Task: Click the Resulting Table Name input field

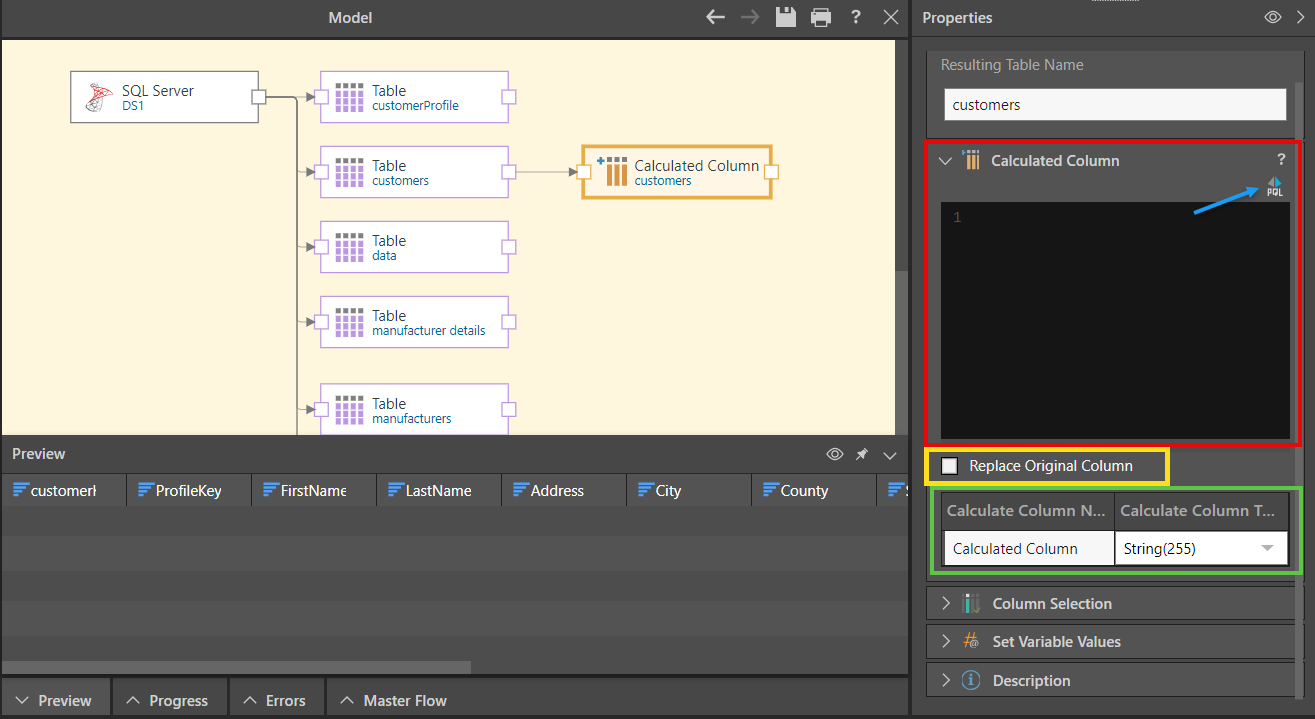Action: 1115,105
